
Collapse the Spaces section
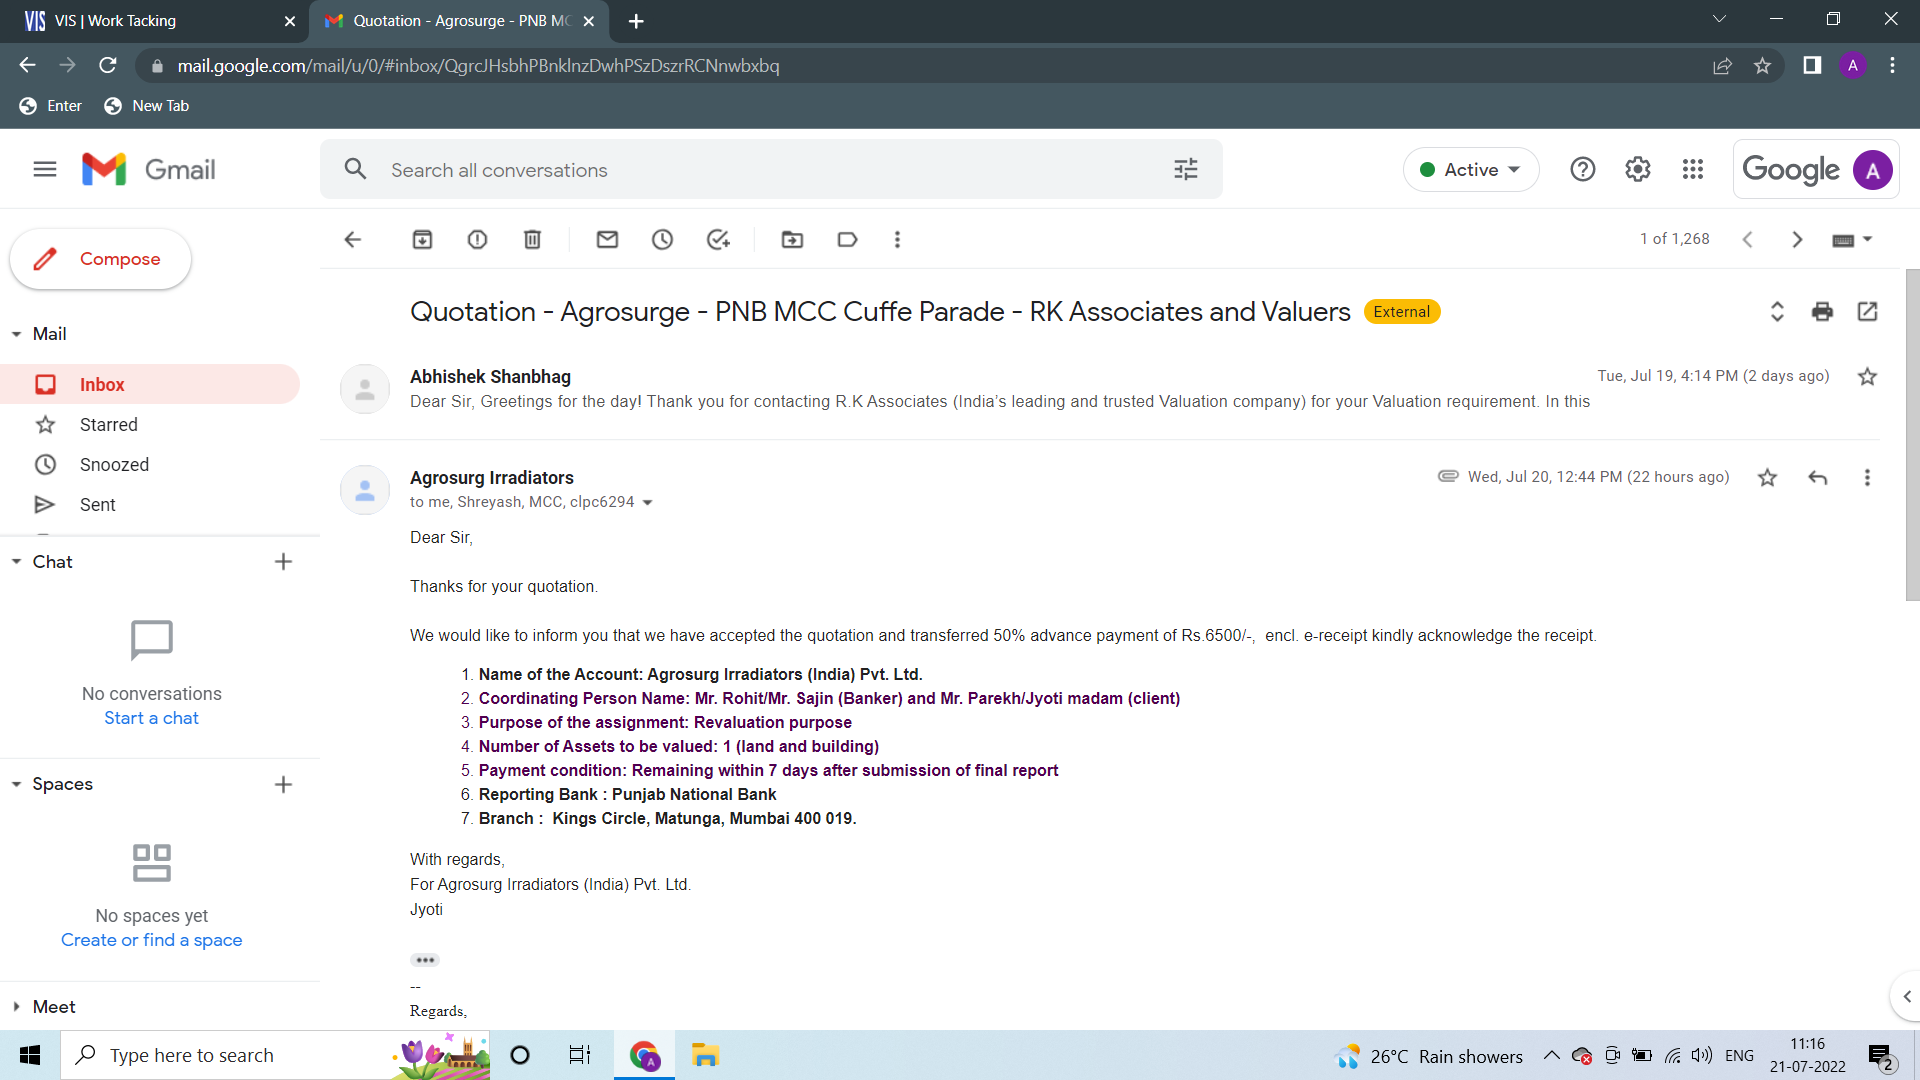click(16, 785)
